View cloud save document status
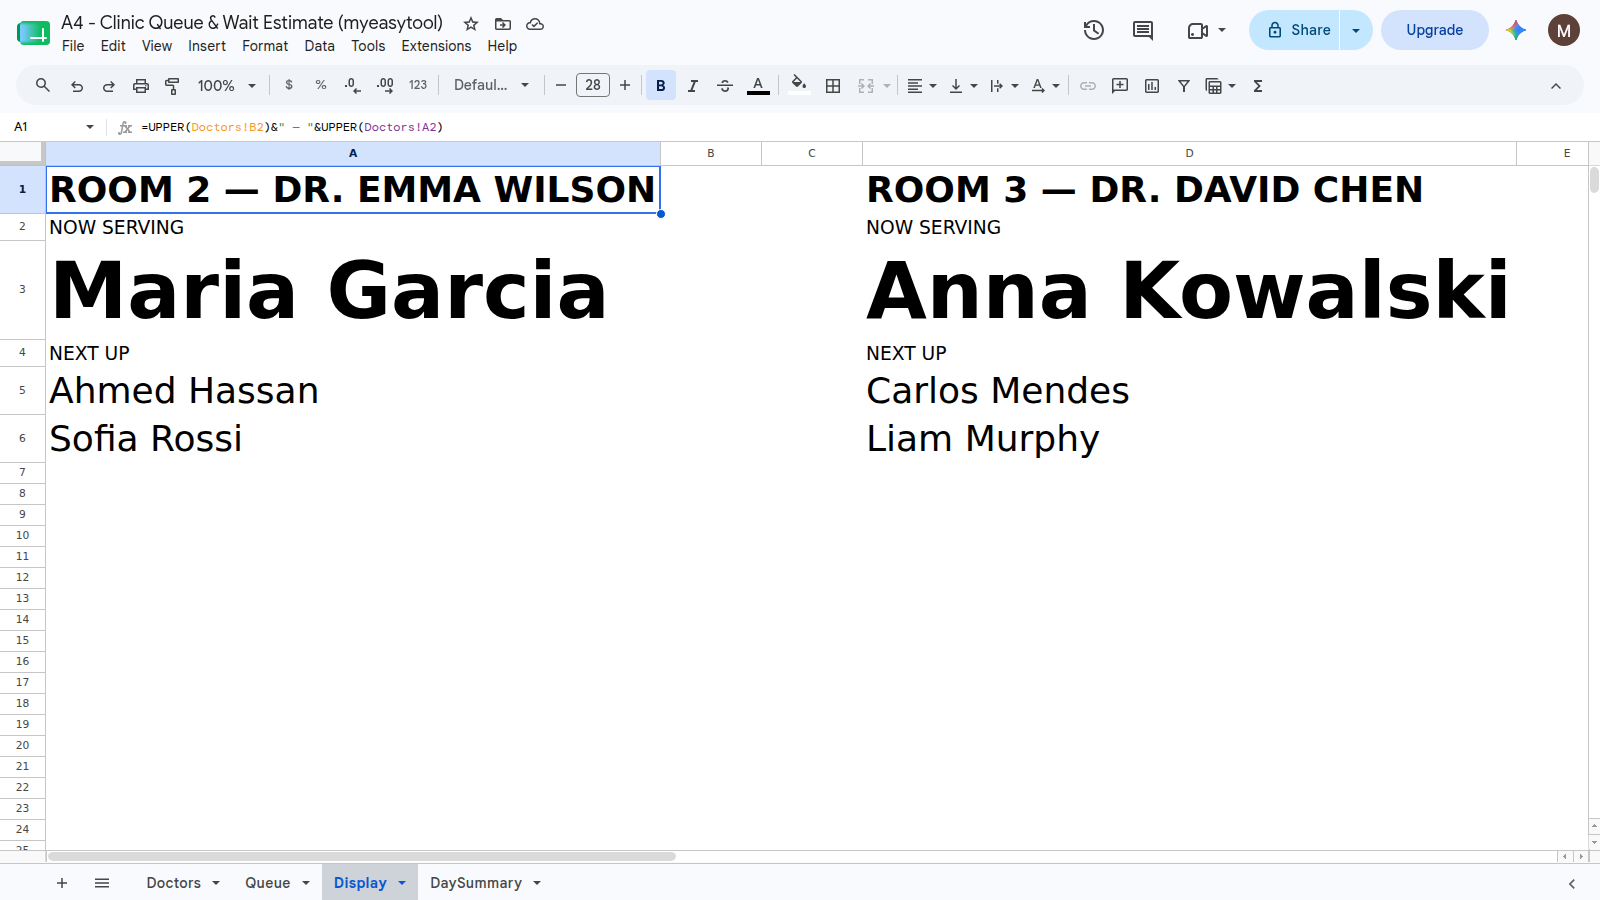Viewport: 1600px width, 900px height. pos(535,24)
